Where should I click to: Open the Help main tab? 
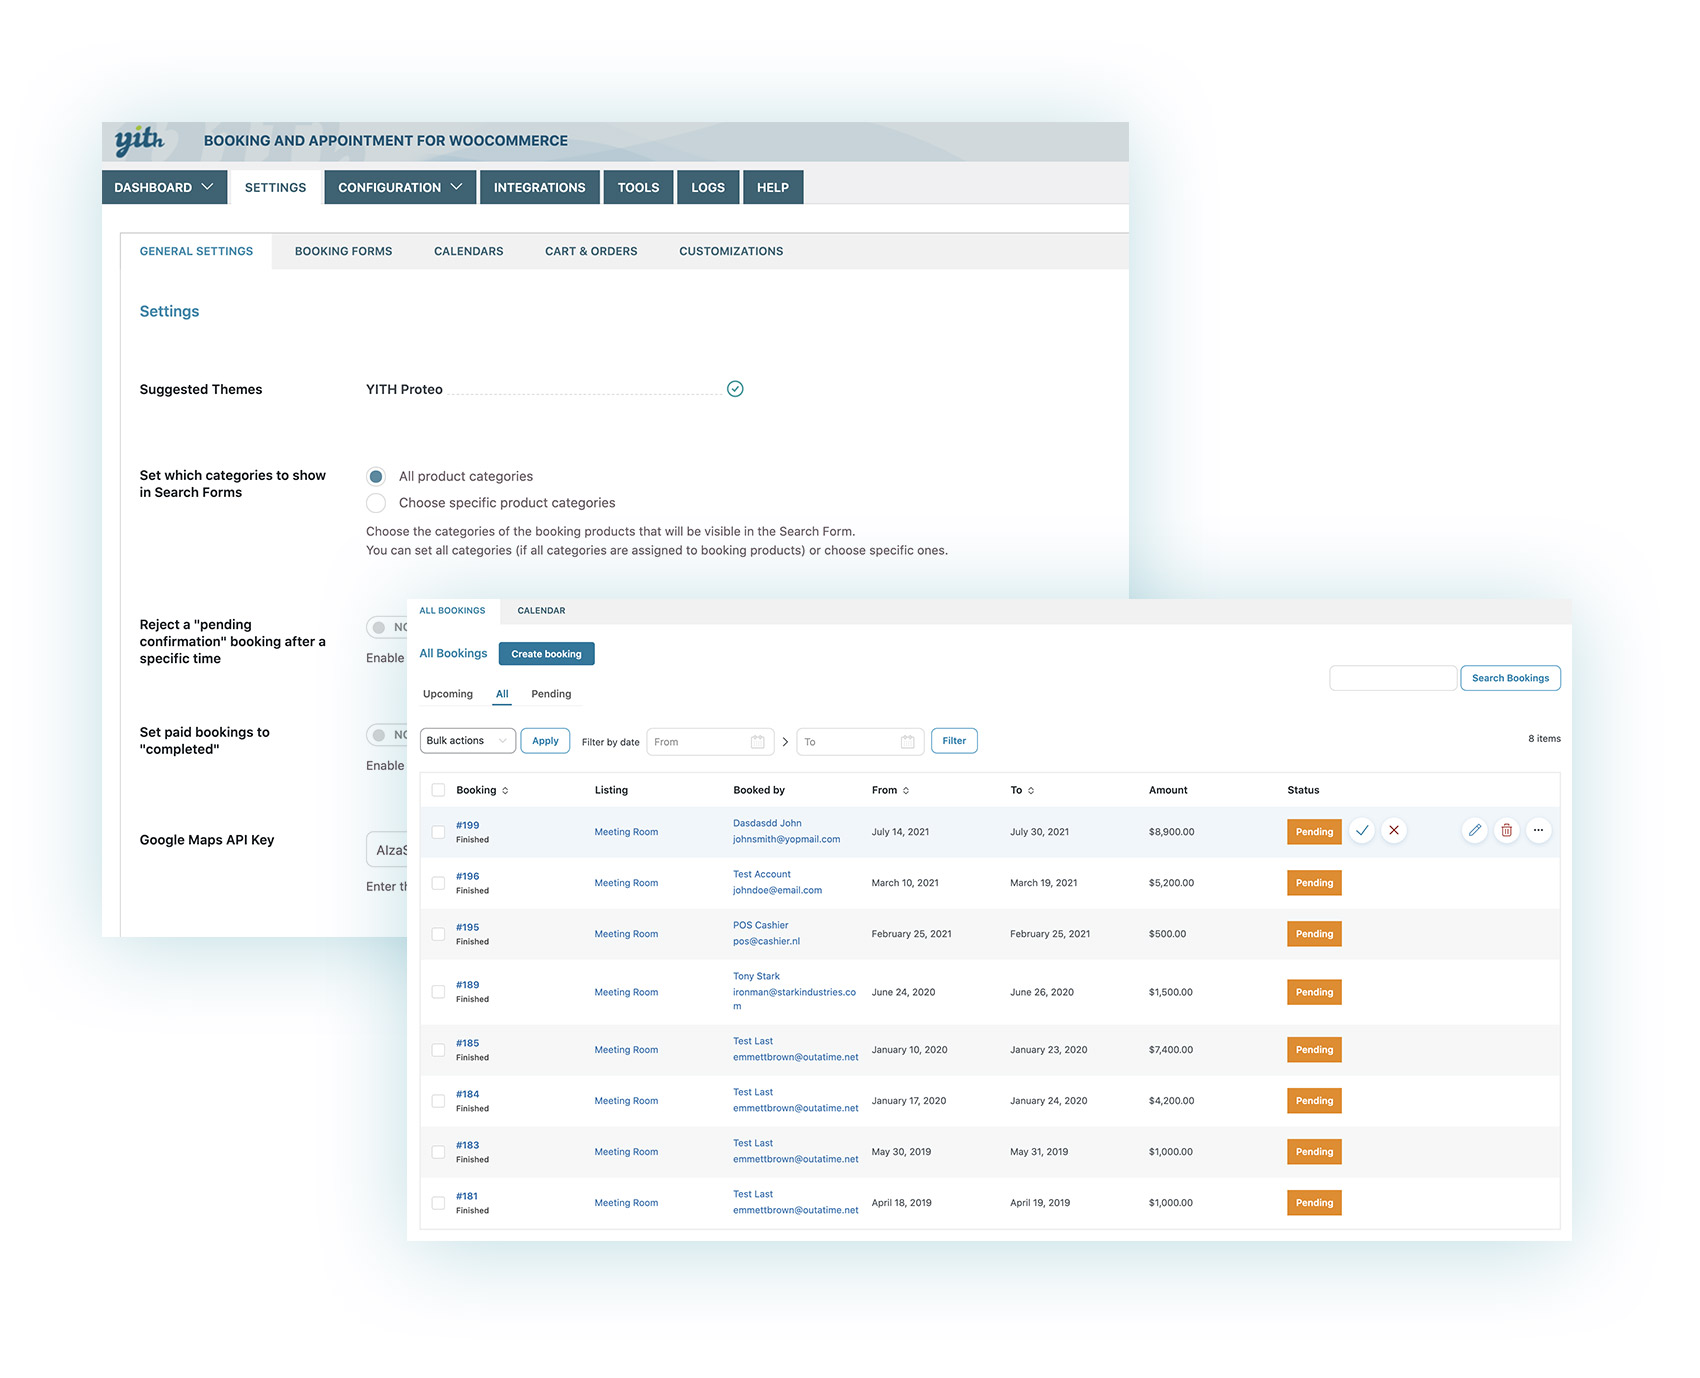(773, 187)
